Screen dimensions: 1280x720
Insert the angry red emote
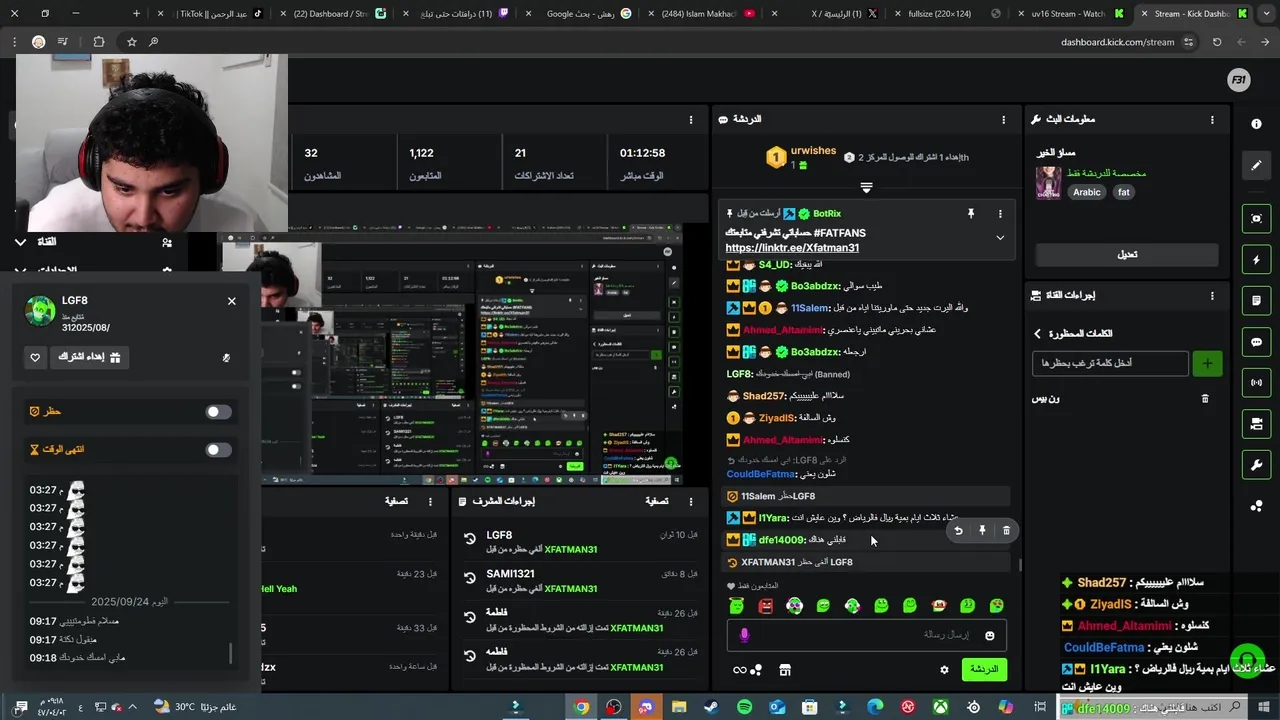[765, 606]
